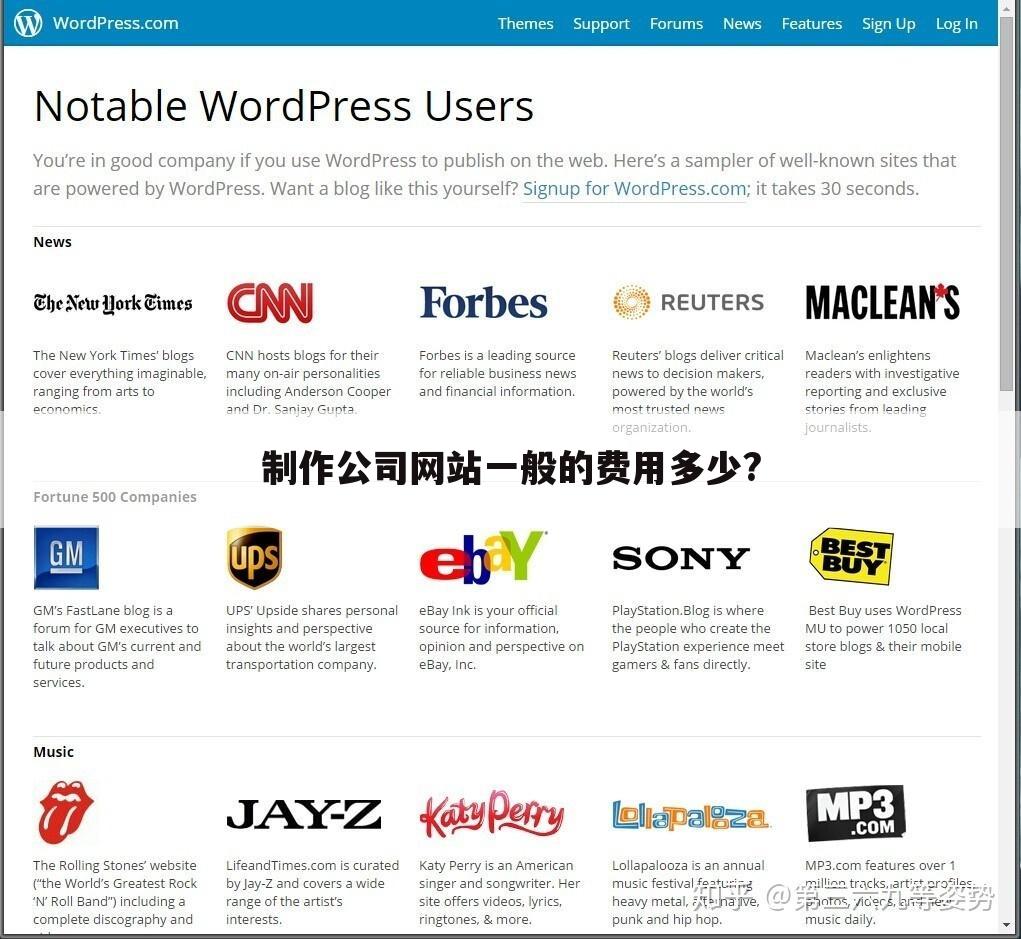
Task: Click Sign Up in the top navigation
Action: (x=888, y=23)
